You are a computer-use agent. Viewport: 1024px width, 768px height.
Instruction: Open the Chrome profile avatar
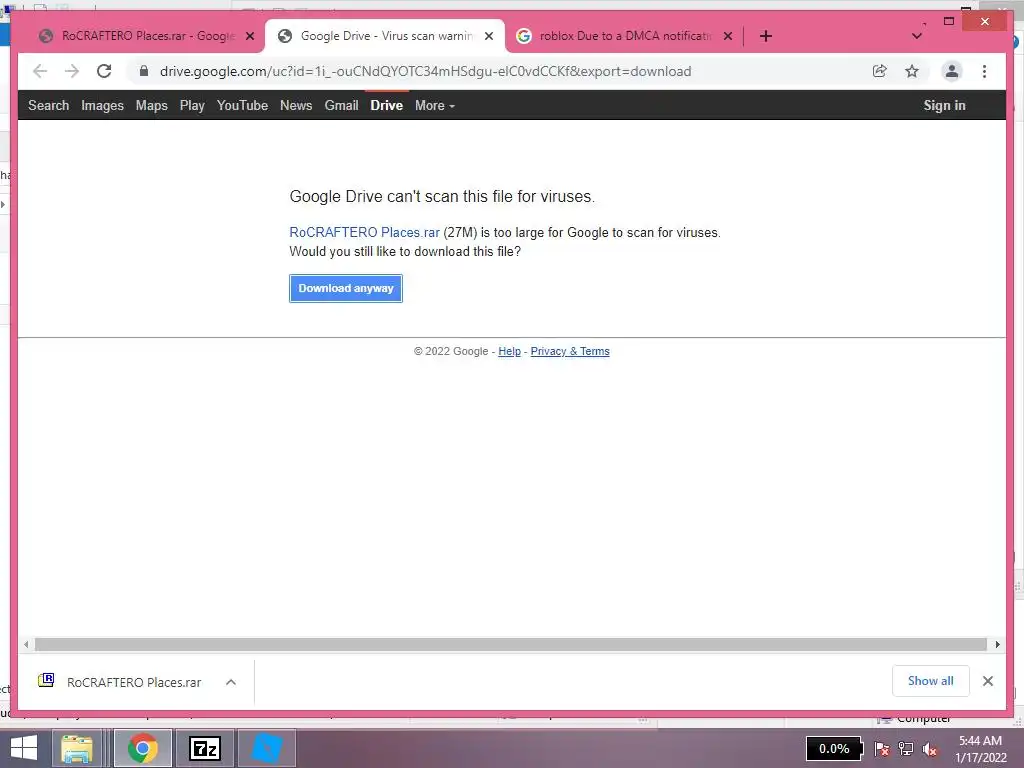[952, 71]
